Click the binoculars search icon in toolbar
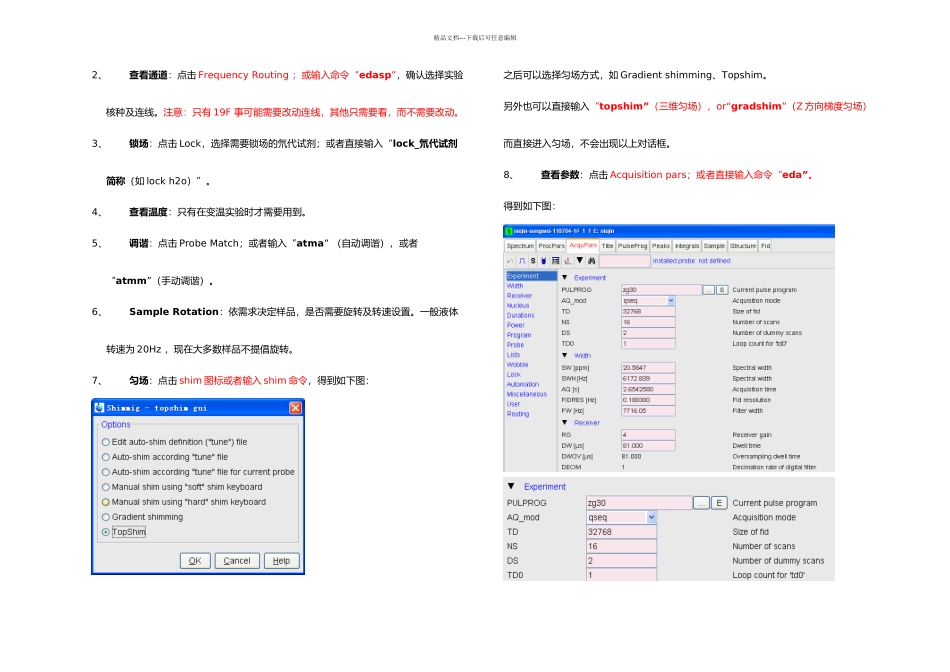This screenshot has width=950, height=672. (x=591, y=261)
